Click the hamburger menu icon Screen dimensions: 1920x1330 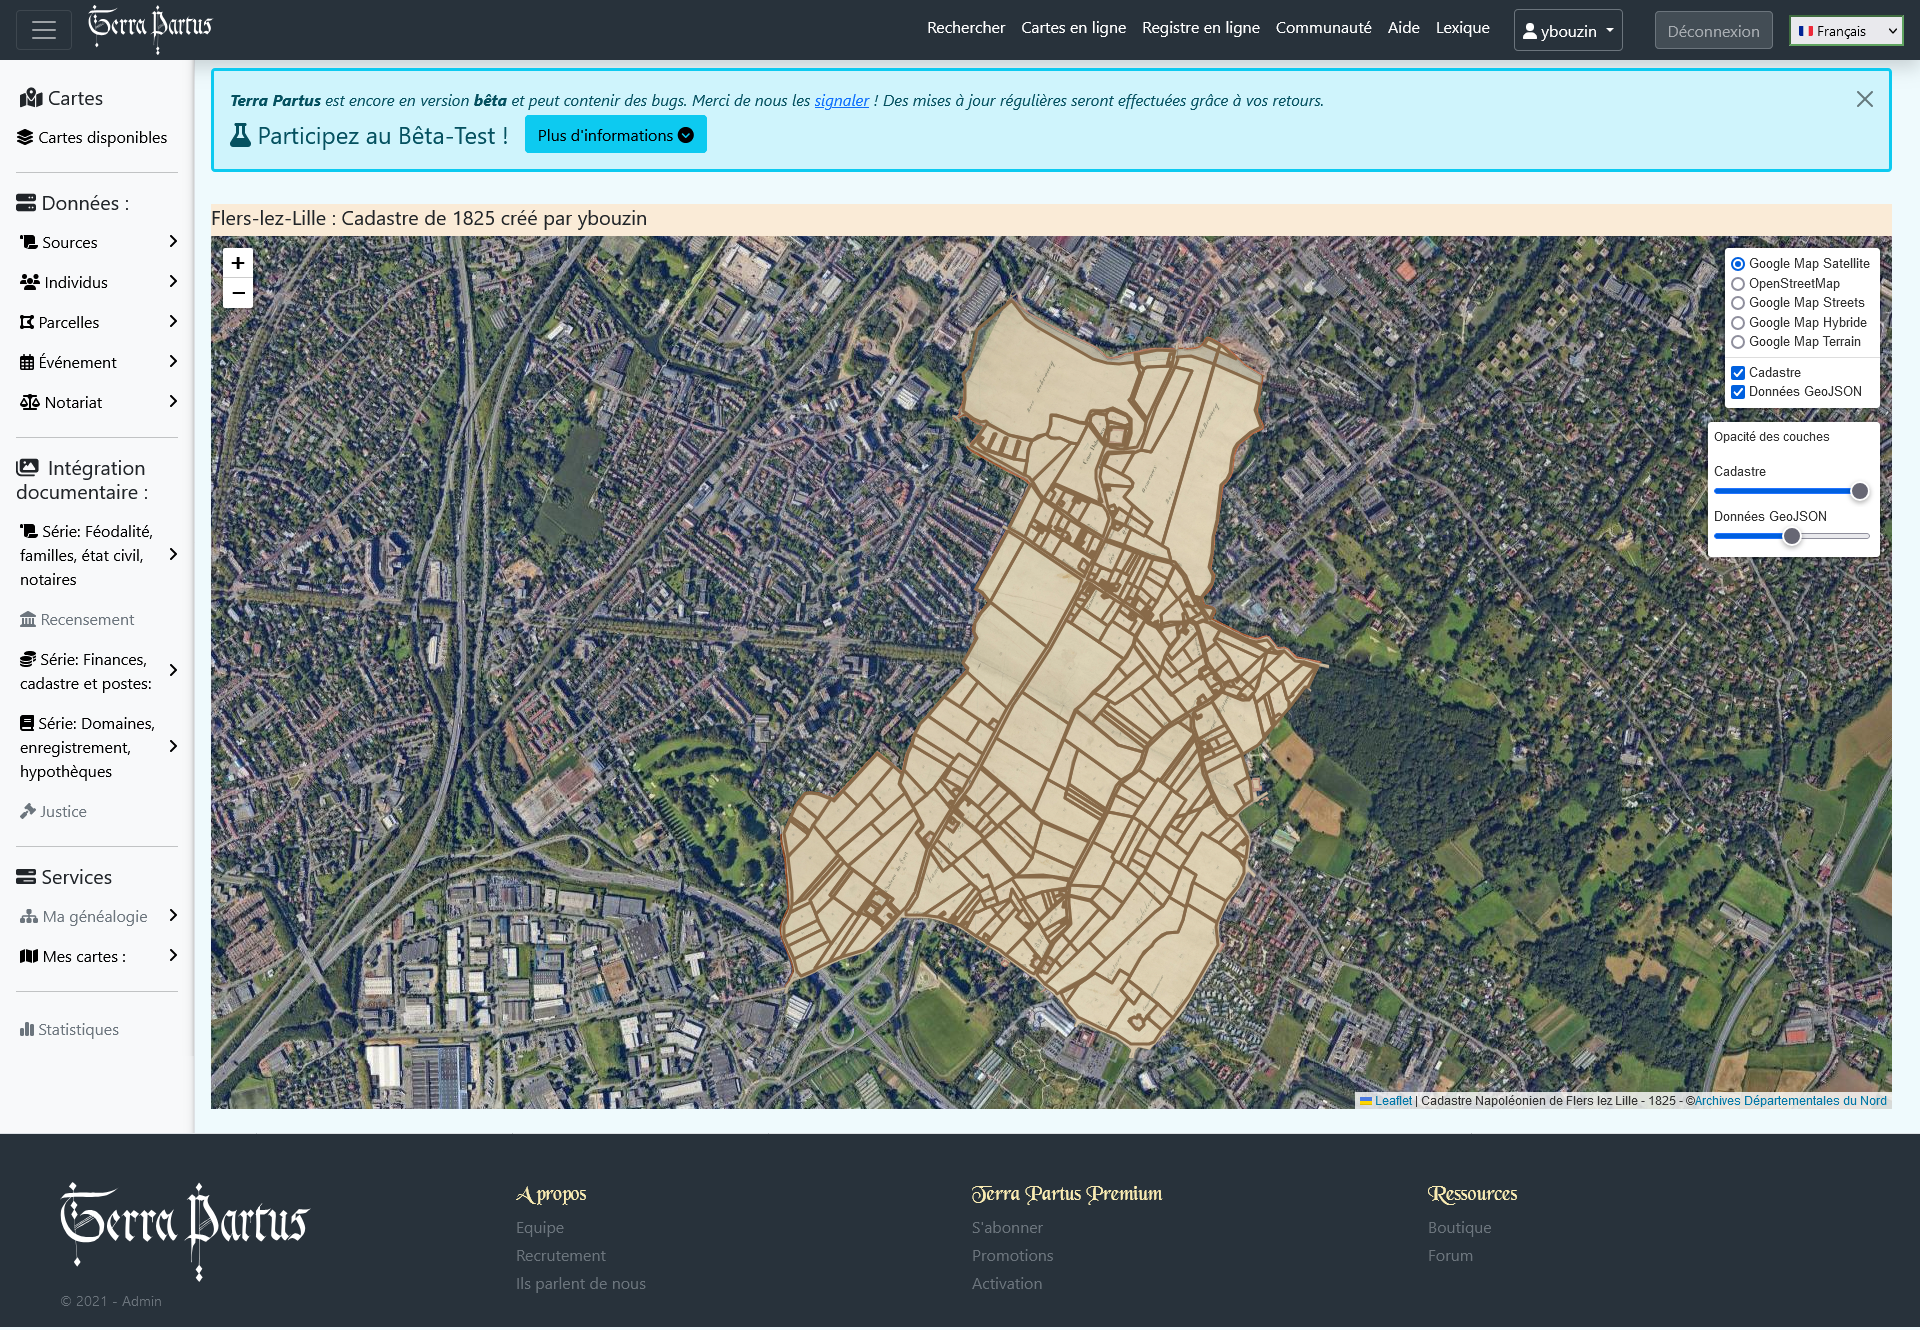[x=43, y=30]
